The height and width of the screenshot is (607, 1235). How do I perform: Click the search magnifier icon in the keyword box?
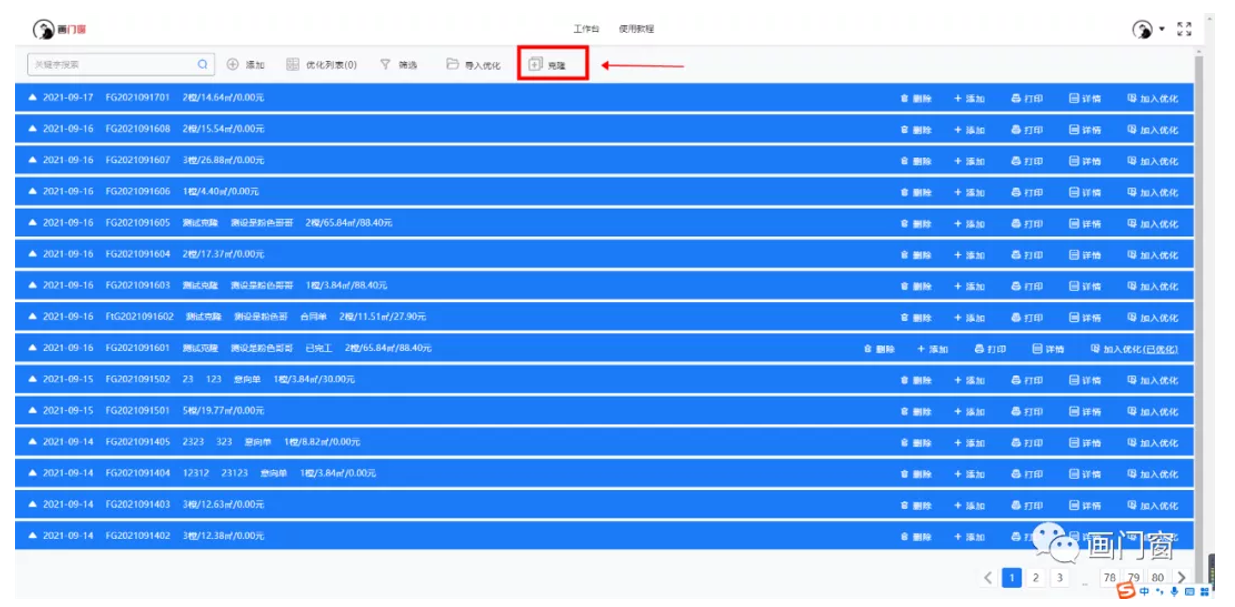pyautogui.click(x=203, y=64)
